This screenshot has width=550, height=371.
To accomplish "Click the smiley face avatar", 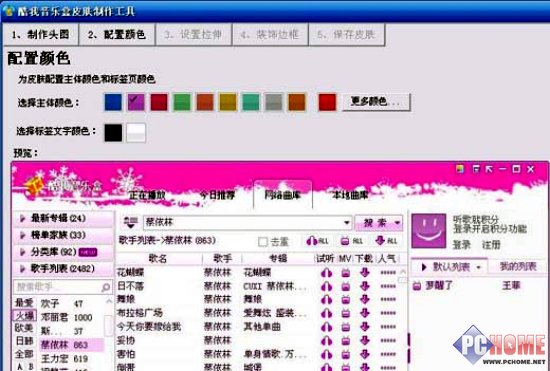I will 429,231.
